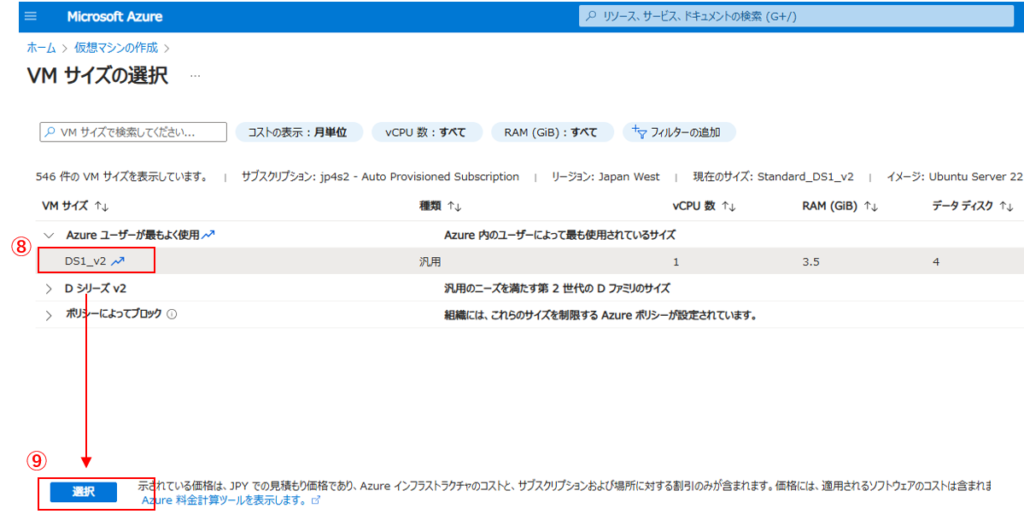Click the magnifier icon in top search bar

(591, 16)
